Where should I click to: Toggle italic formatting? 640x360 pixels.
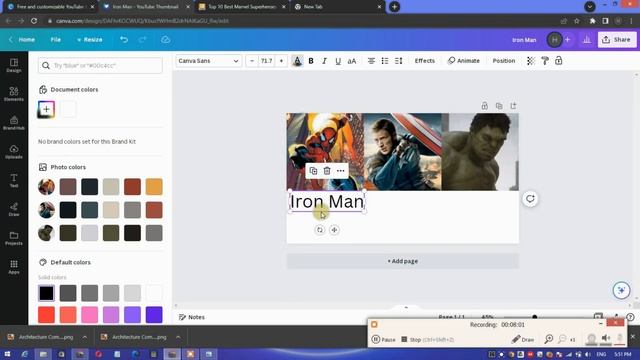[324, 61]
